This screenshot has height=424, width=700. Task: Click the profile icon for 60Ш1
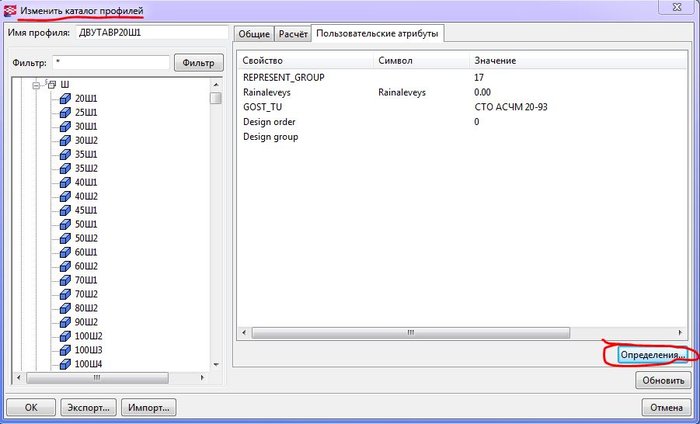pos(65,252)
